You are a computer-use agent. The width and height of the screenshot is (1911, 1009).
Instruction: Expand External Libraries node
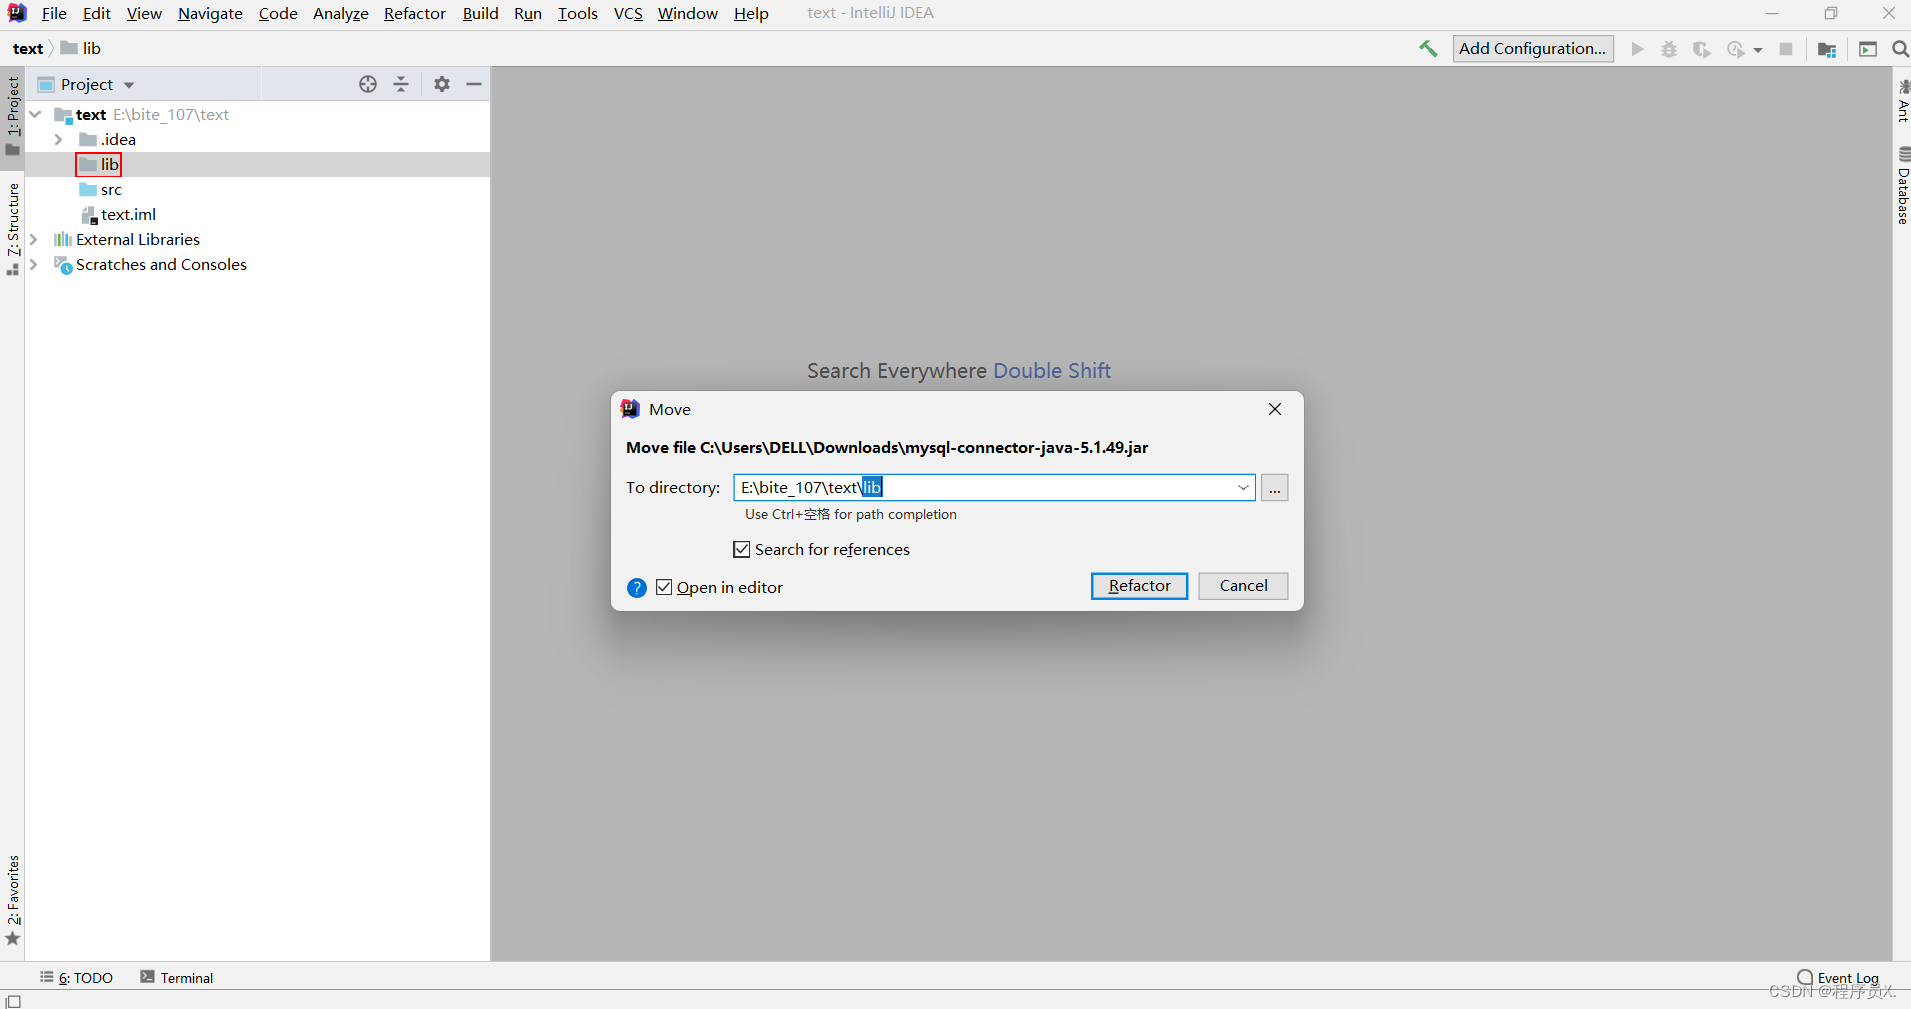pyautogui.click(x=34, y=240)
